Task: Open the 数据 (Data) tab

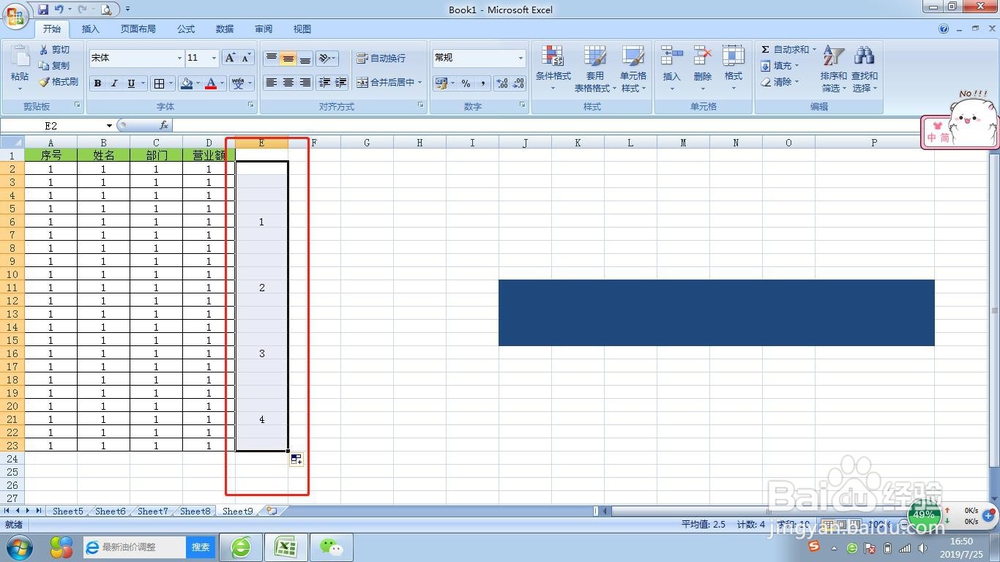Action: click(x=224, y=29)
